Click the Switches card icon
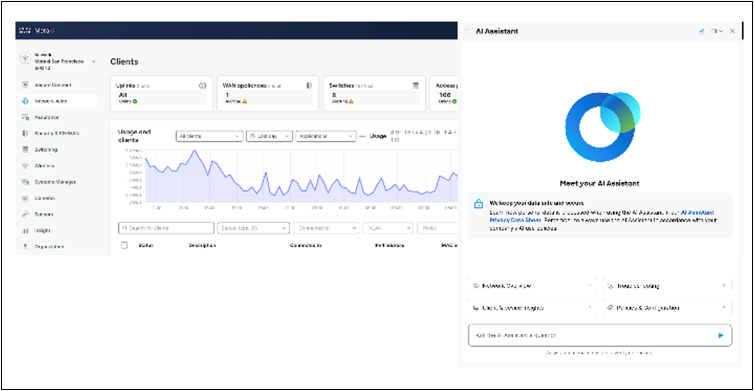Viewport: 754px width, 391px height. click(x=416, y=85)
